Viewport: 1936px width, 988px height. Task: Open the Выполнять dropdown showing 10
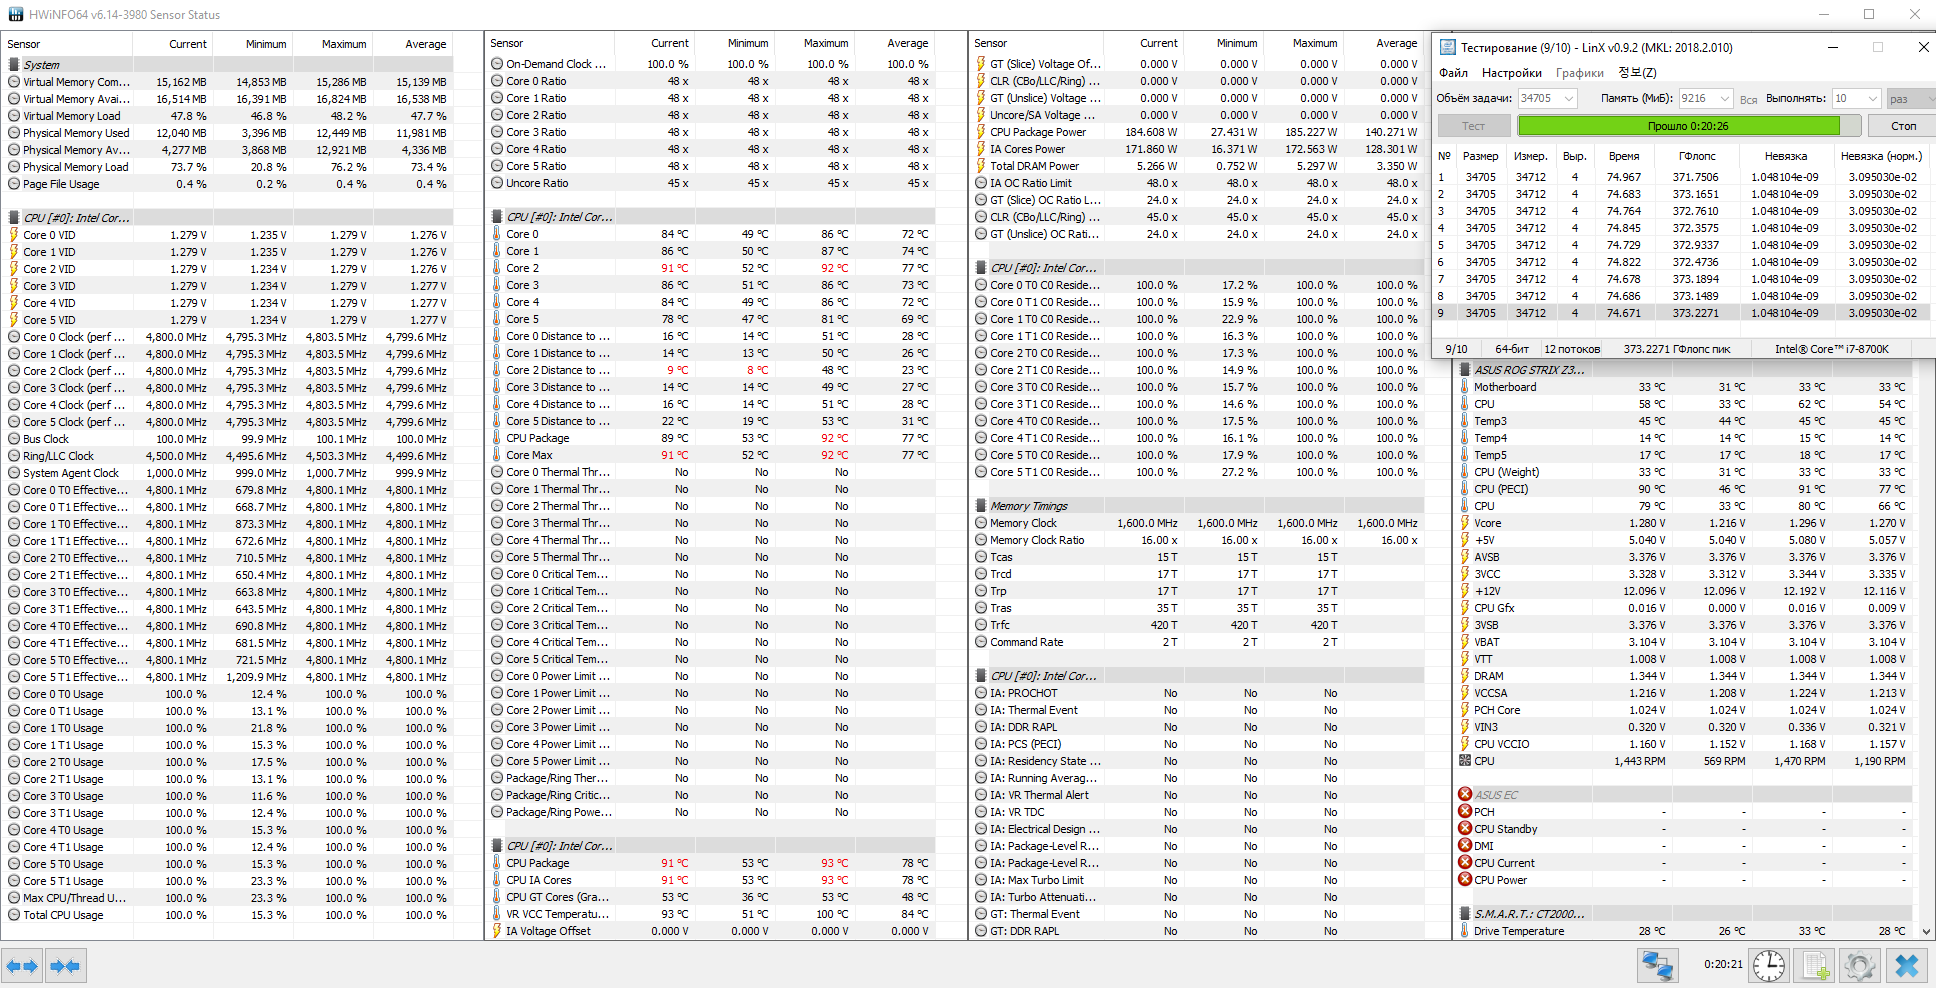tap(1855, 98)
